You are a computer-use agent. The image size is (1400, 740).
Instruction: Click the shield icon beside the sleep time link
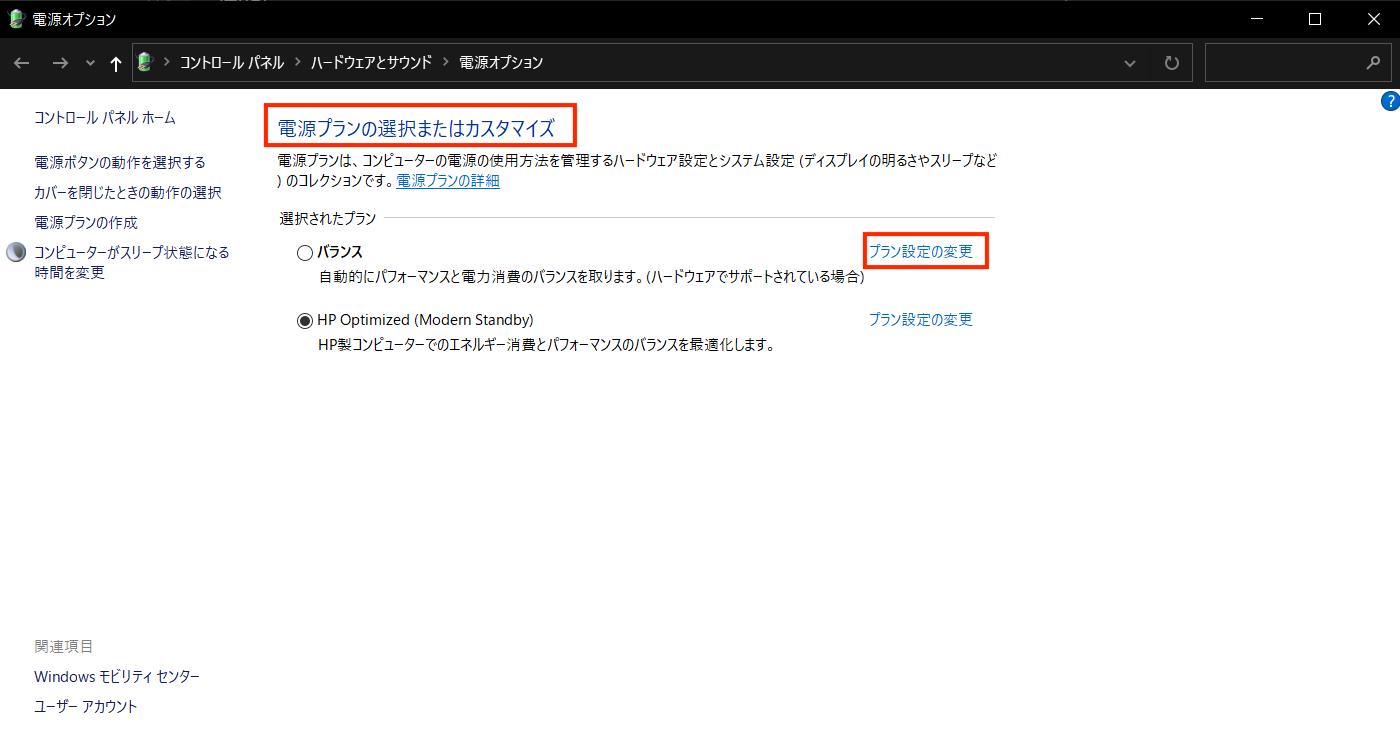click(x=15, y=251)
